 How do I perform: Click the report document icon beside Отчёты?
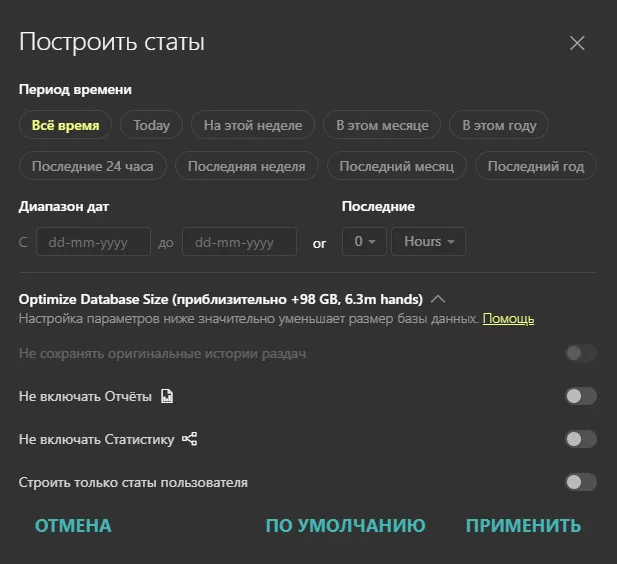[167, 397]
